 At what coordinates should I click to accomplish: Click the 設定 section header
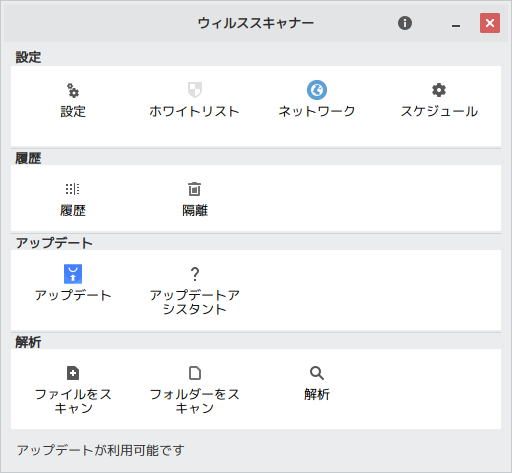28,57
